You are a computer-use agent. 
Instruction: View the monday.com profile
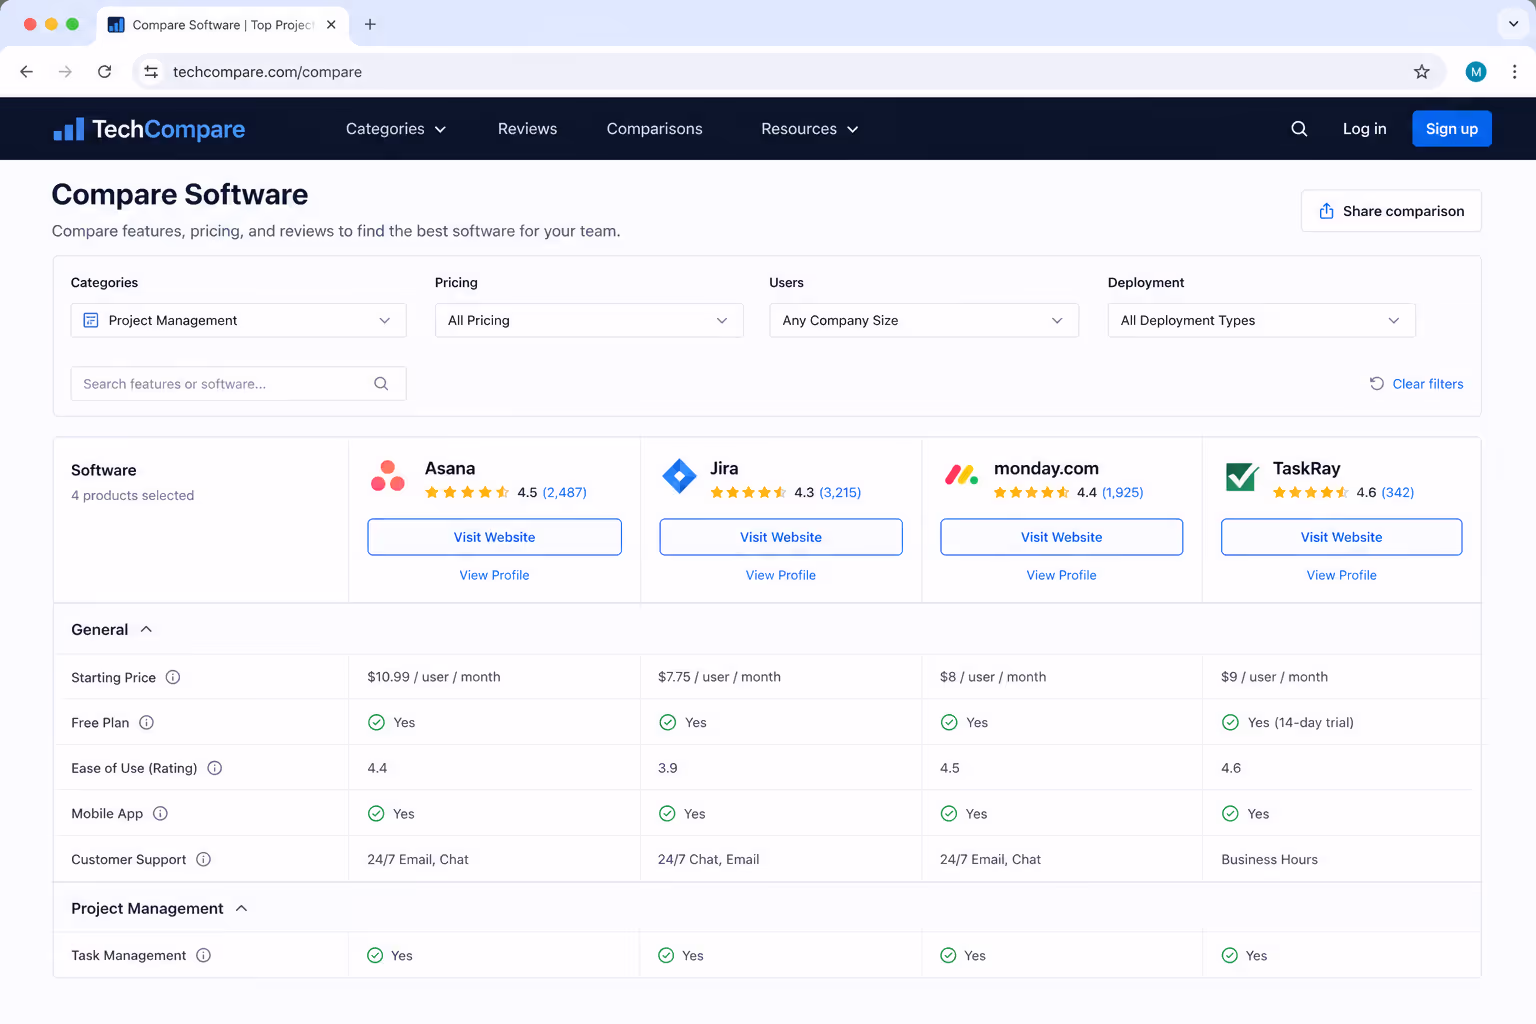pos(1061,575)
